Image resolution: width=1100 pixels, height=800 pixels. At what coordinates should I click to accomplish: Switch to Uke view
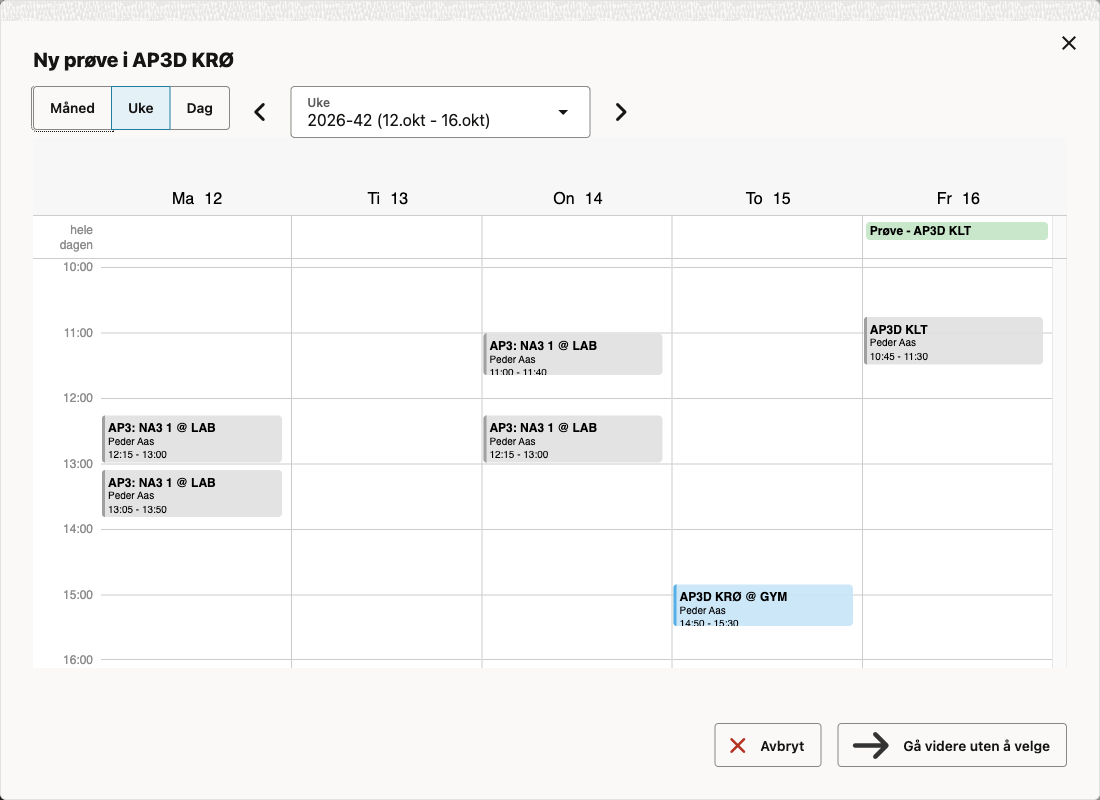(x=140, y=108)
